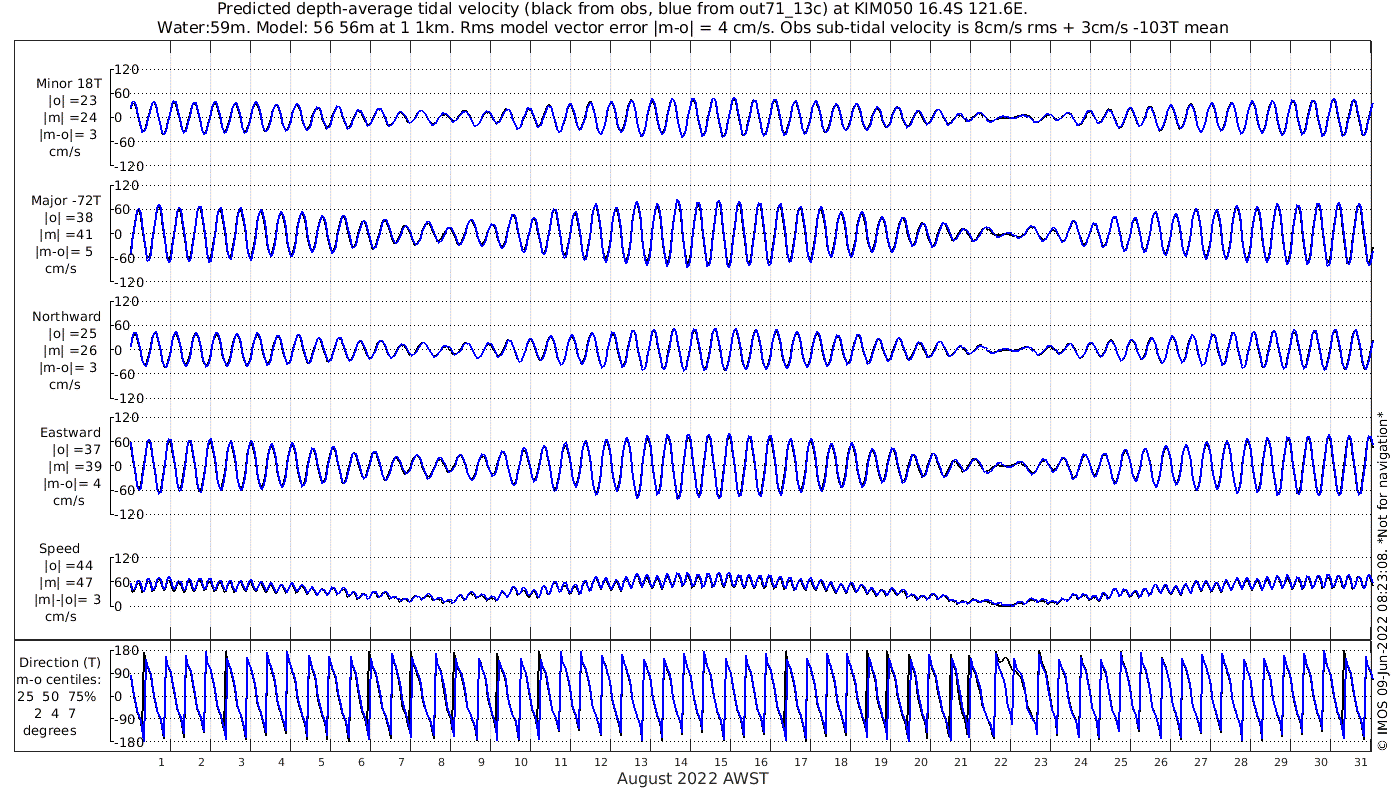
Task: Click the '|m-o|= 5' value under Major
Action: pos(66,252)
